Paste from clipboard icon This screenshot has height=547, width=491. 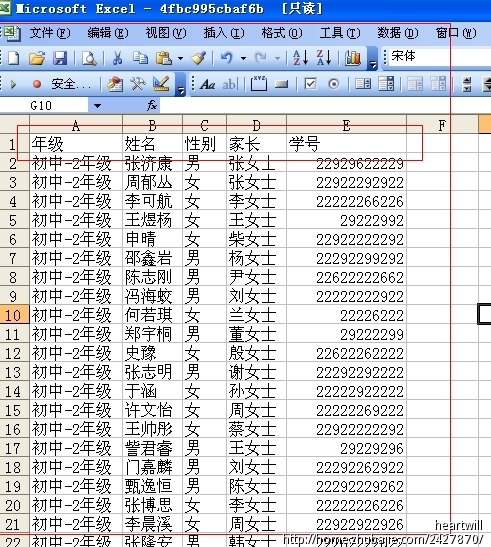coord(164,58)
